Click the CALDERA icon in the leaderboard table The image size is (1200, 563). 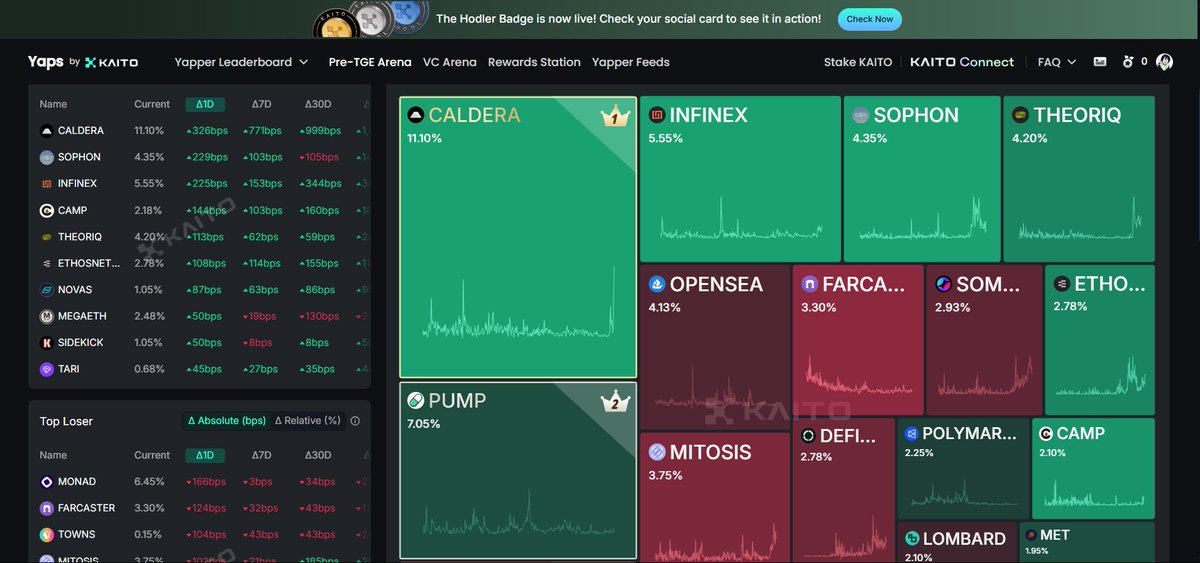pyautogui.click(x=46, y=131)
